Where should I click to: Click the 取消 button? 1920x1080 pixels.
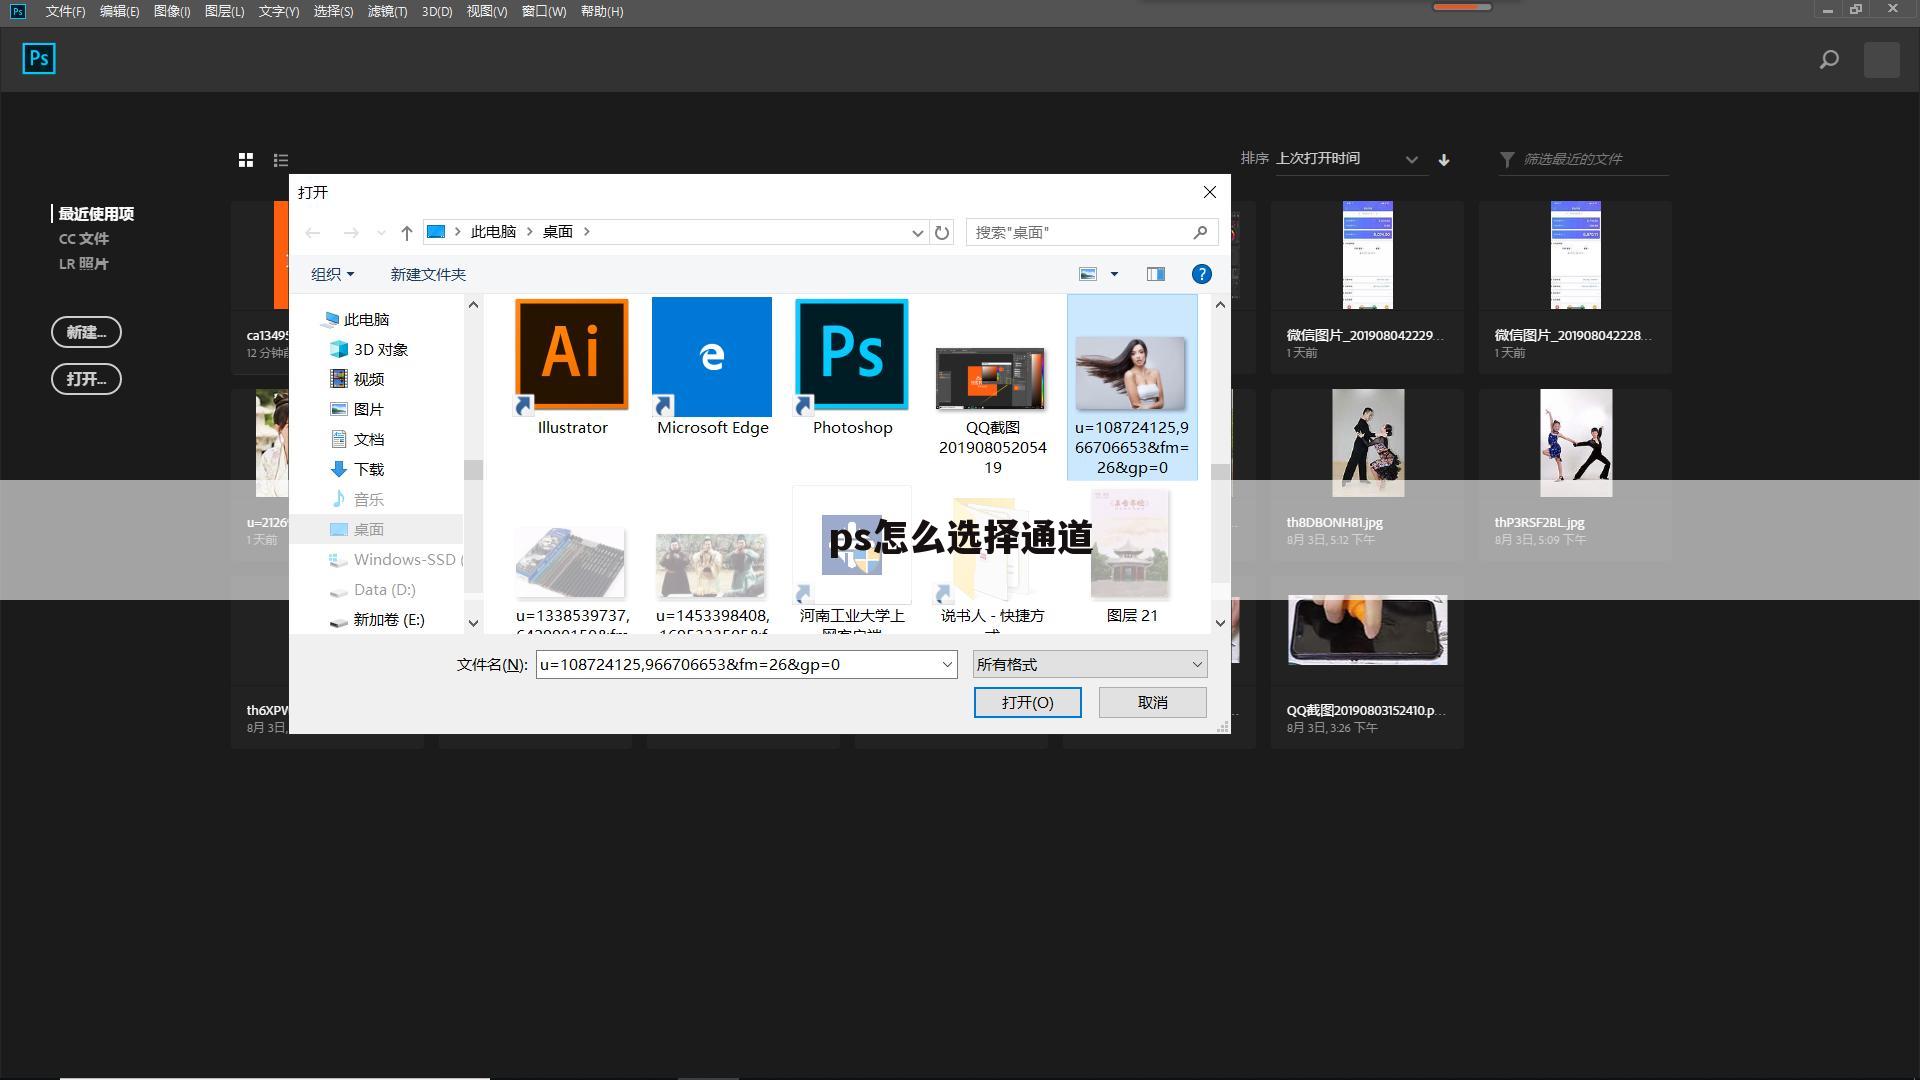tap(1153, 703)
